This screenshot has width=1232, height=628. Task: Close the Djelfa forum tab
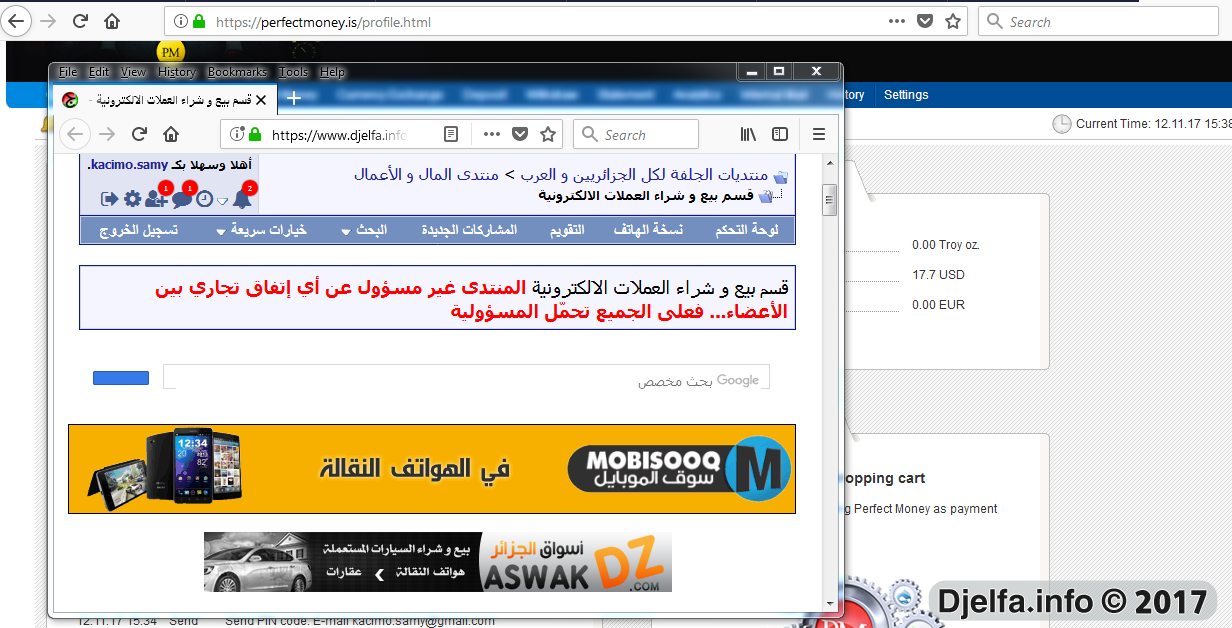(261, 99)
